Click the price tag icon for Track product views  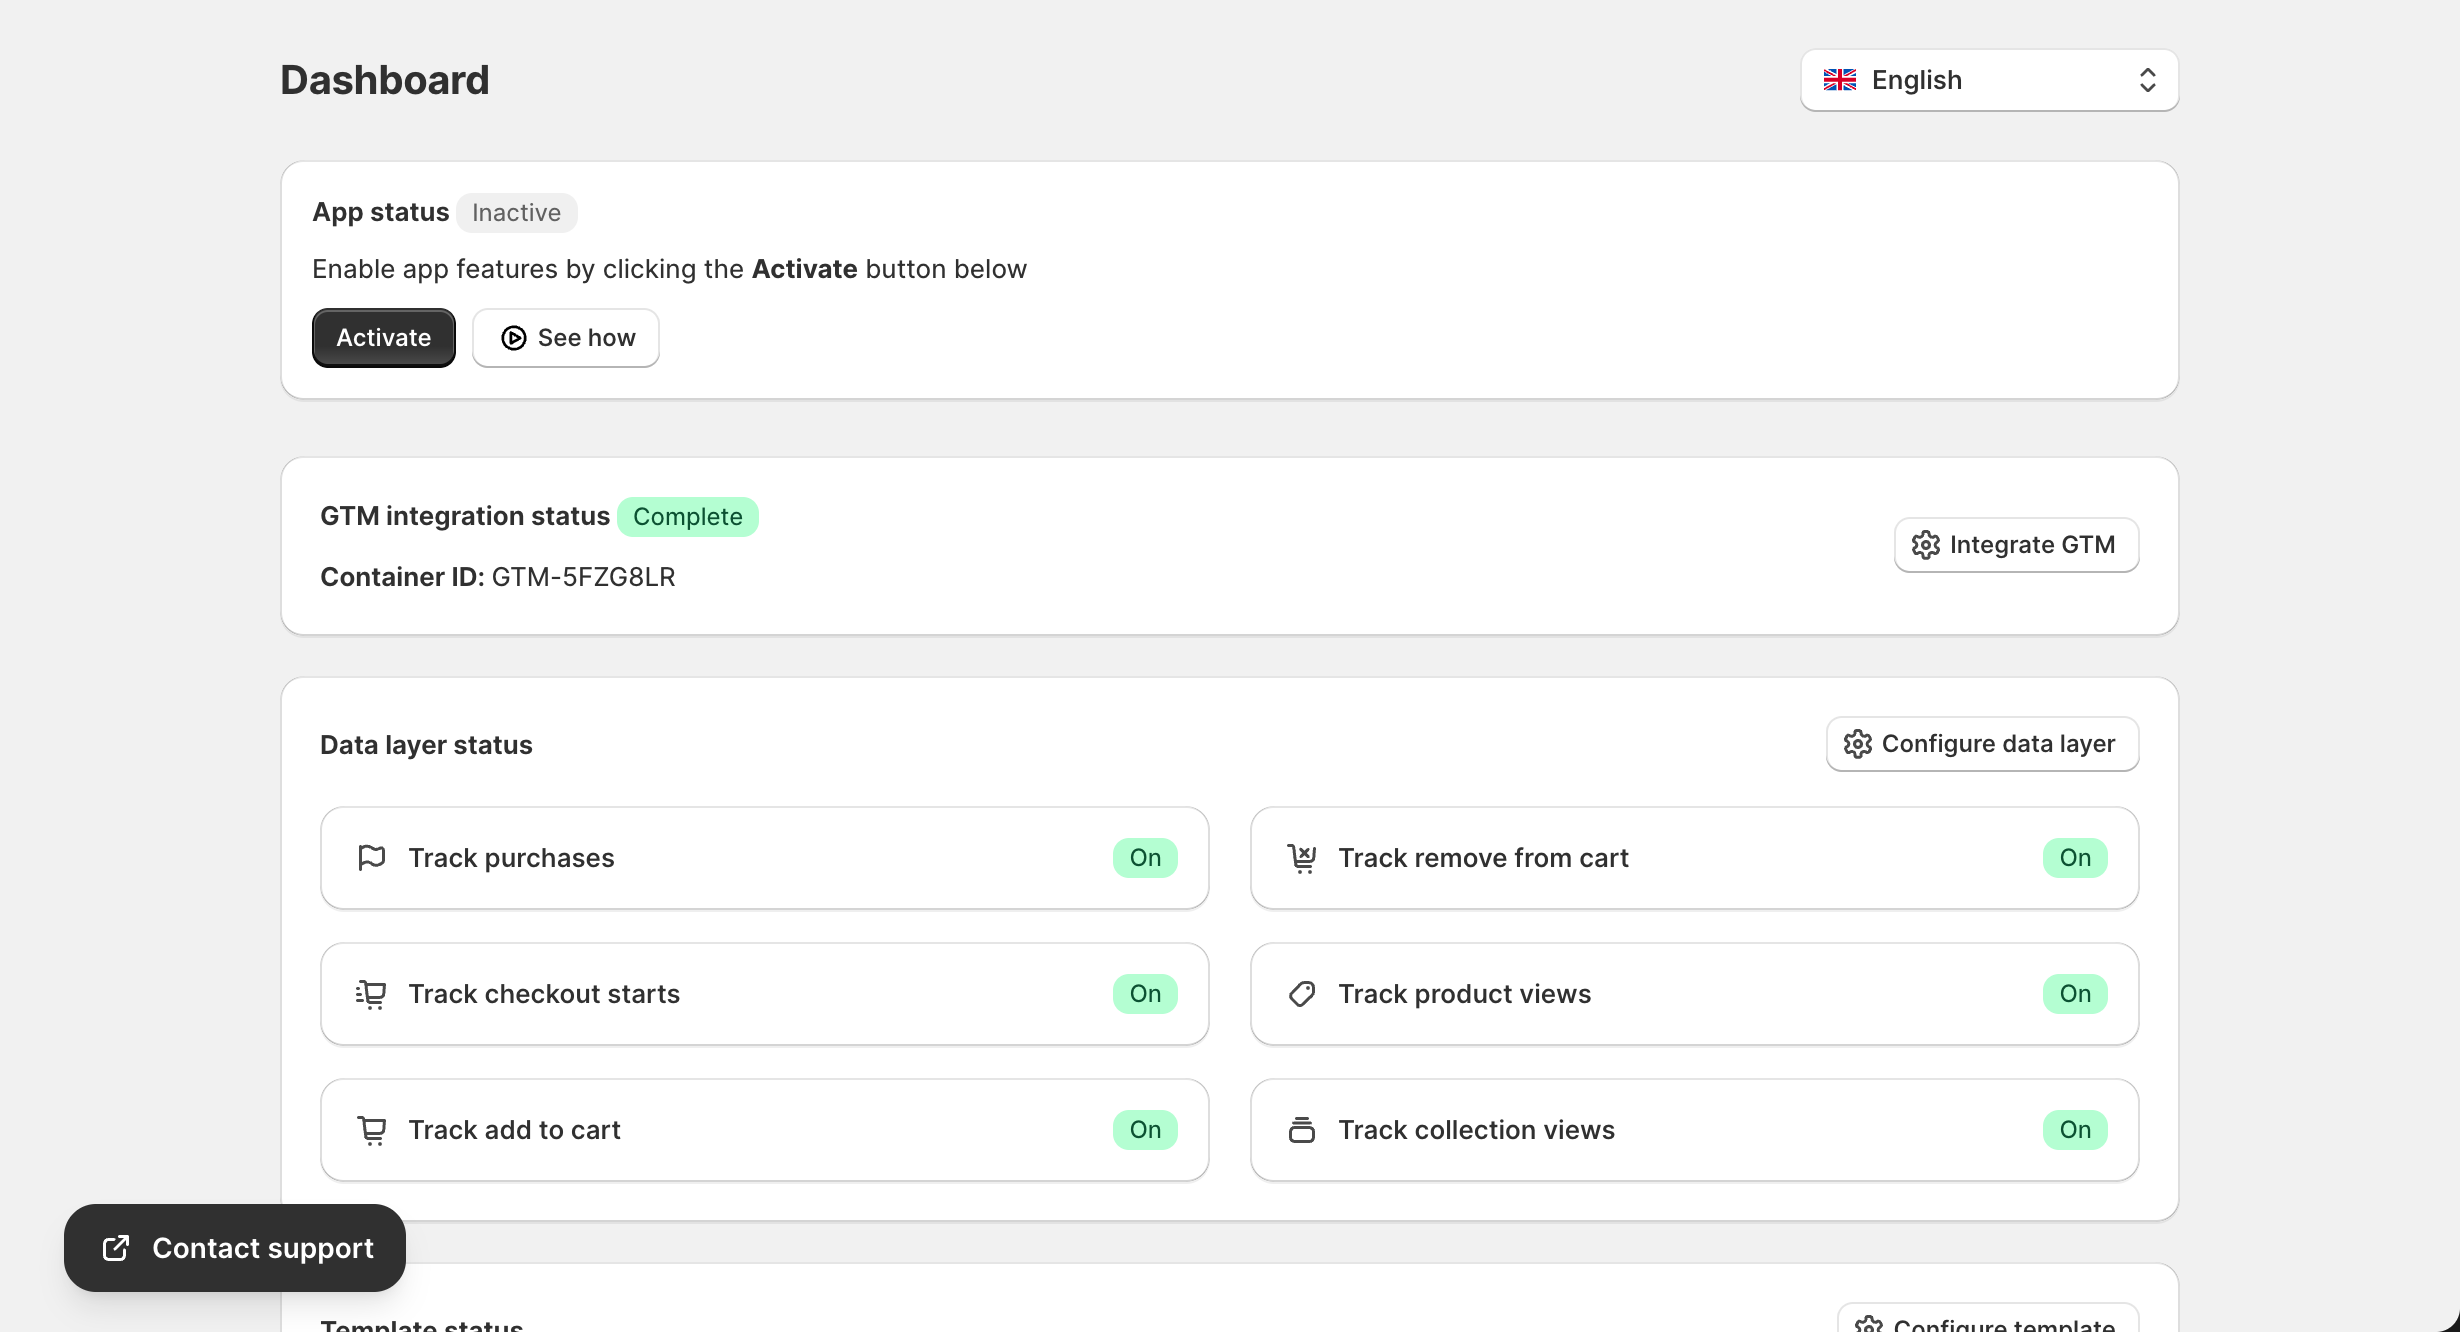tap(1301, 993)
